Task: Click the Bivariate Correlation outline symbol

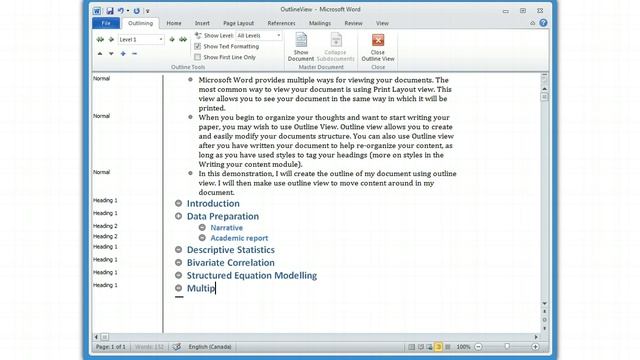Action: pos(178,262)
